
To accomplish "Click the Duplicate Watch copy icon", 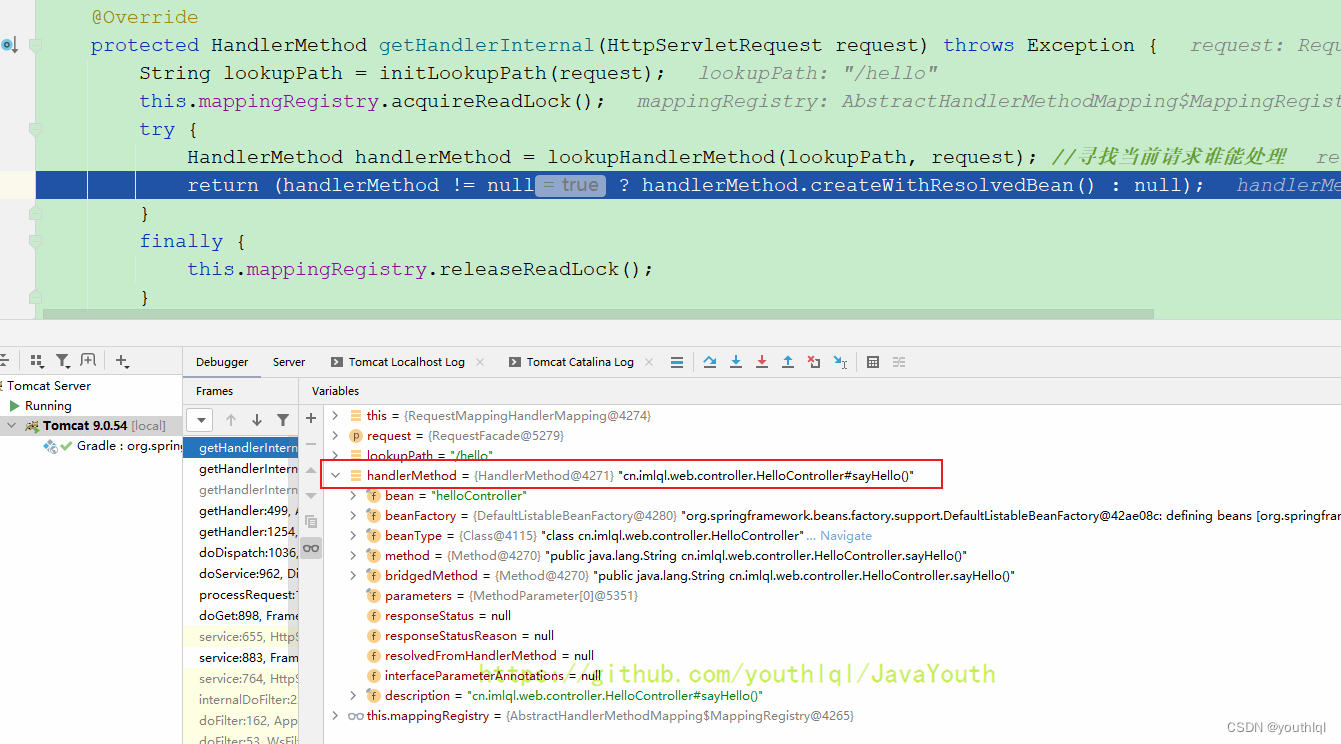I will [x=311, y=522].
